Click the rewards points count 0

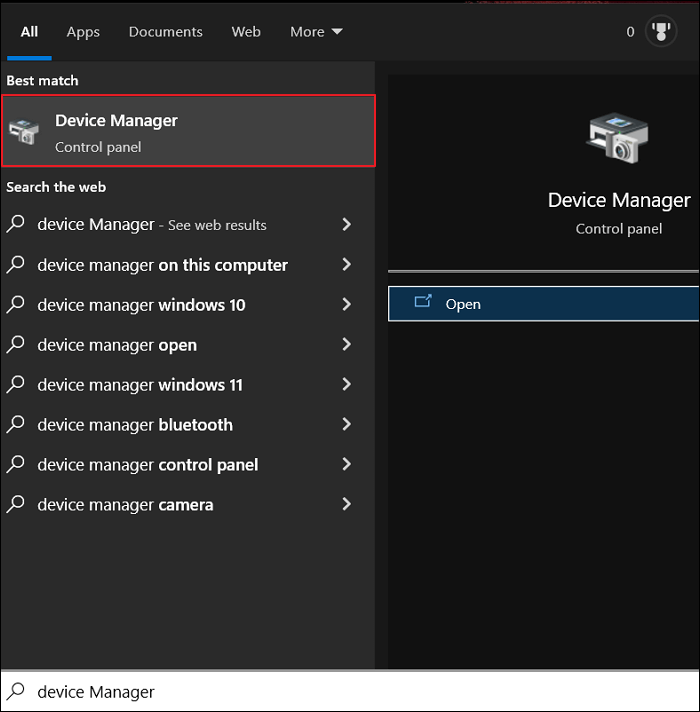630,32
